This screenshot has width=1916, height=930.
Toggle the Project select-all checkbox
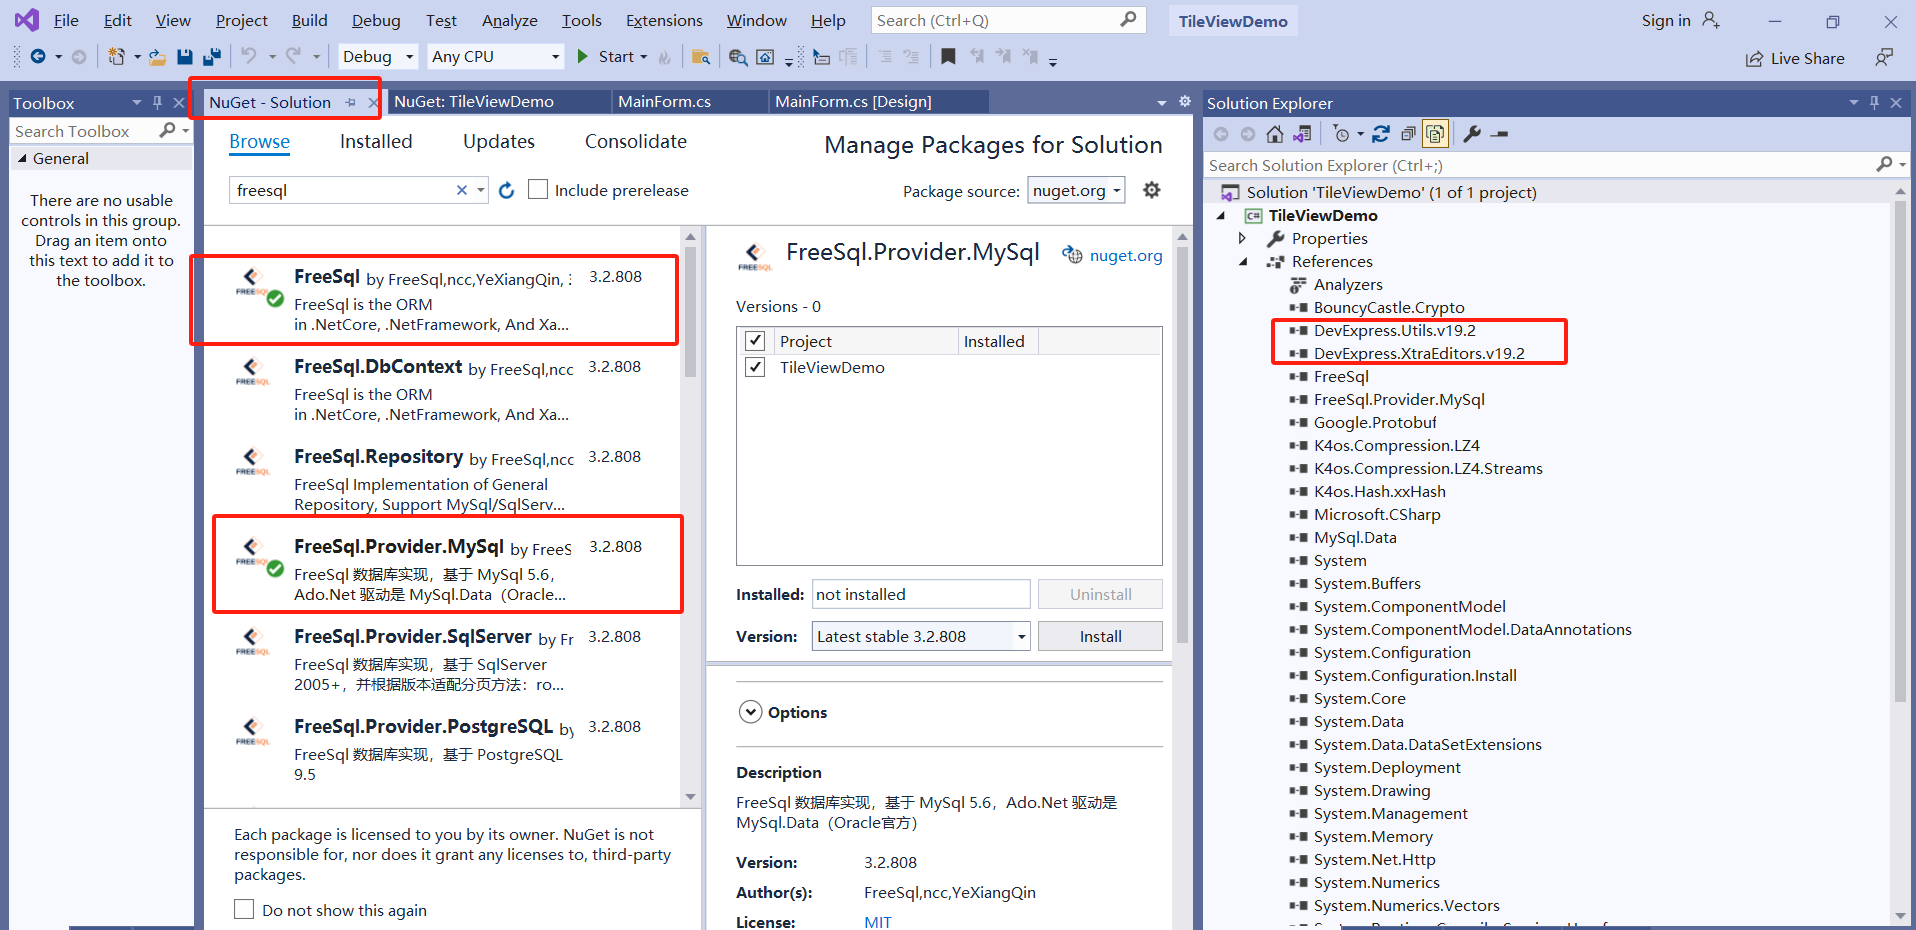[x=755, y=341]
